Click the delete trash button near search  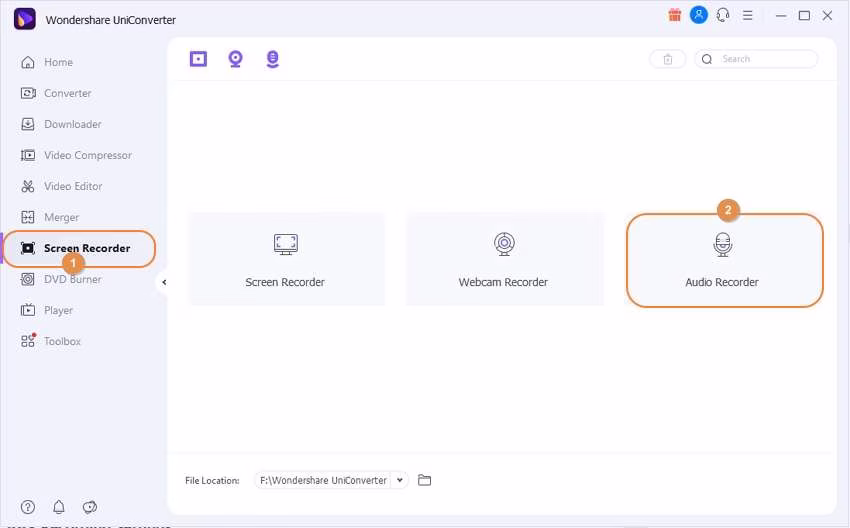[668, 59]
